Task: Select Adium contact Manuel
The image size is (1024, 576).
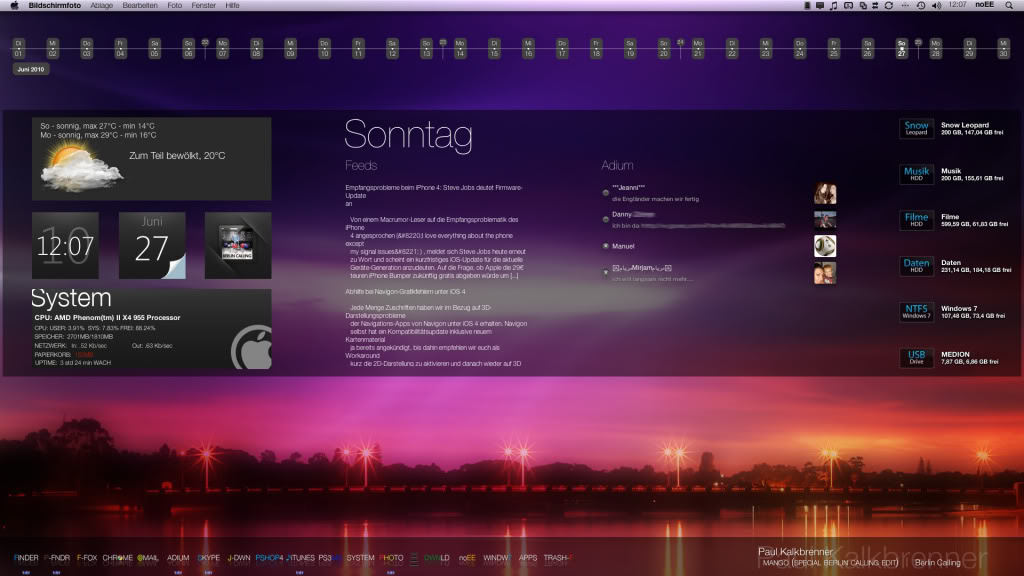Action: click(623, 246)
